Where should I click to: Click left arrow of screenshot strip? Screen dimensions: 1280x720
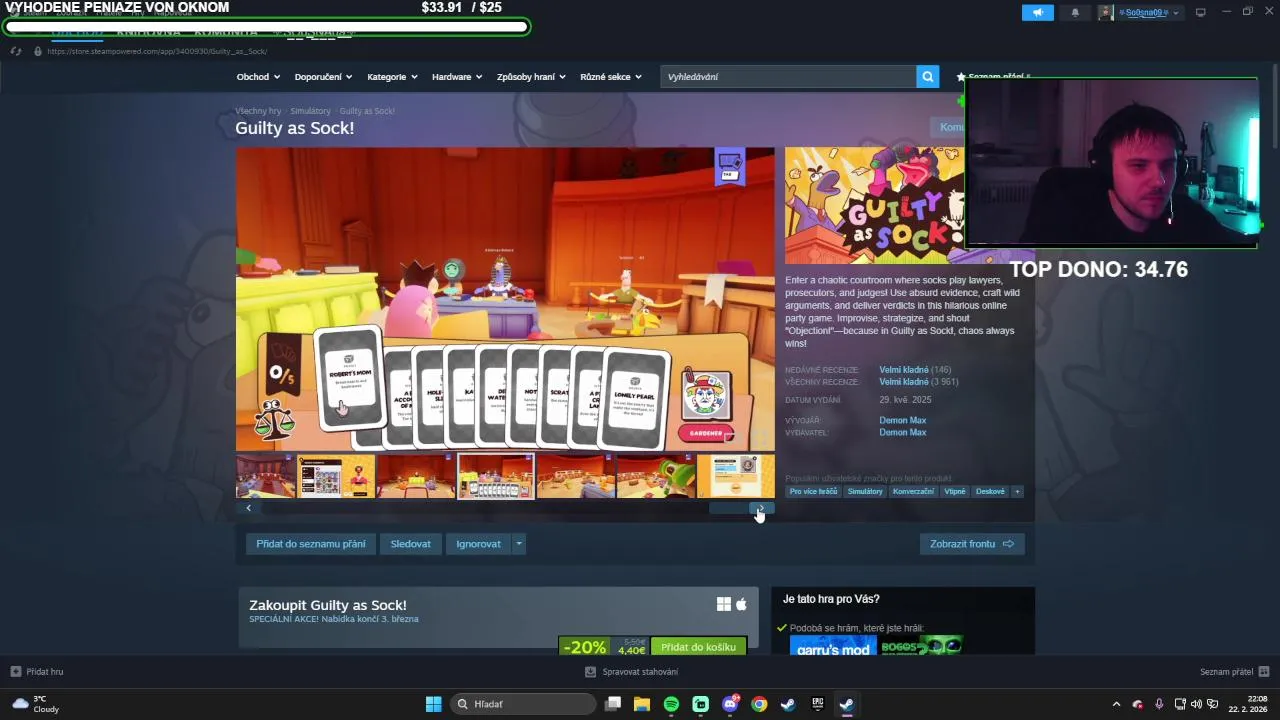pyautogui.click(x=248, y=508)
